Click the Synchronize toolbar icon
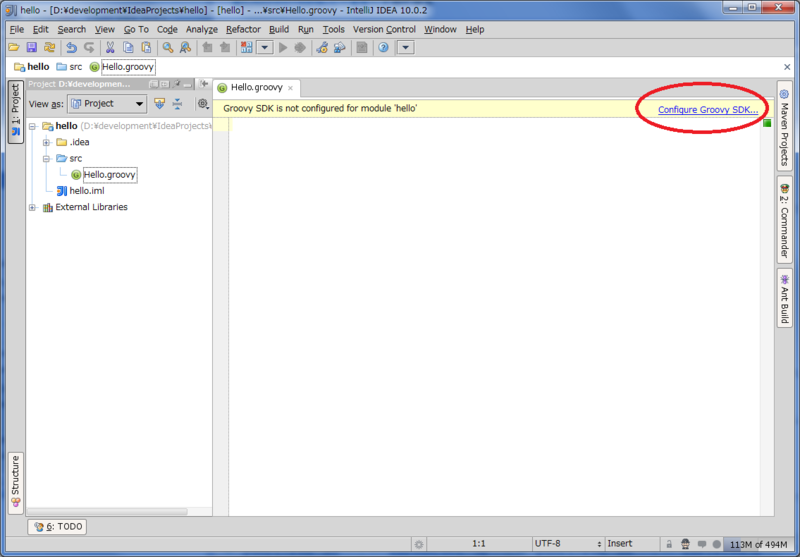Viewport: 800px width, 557px height. [x=49, y=47]
